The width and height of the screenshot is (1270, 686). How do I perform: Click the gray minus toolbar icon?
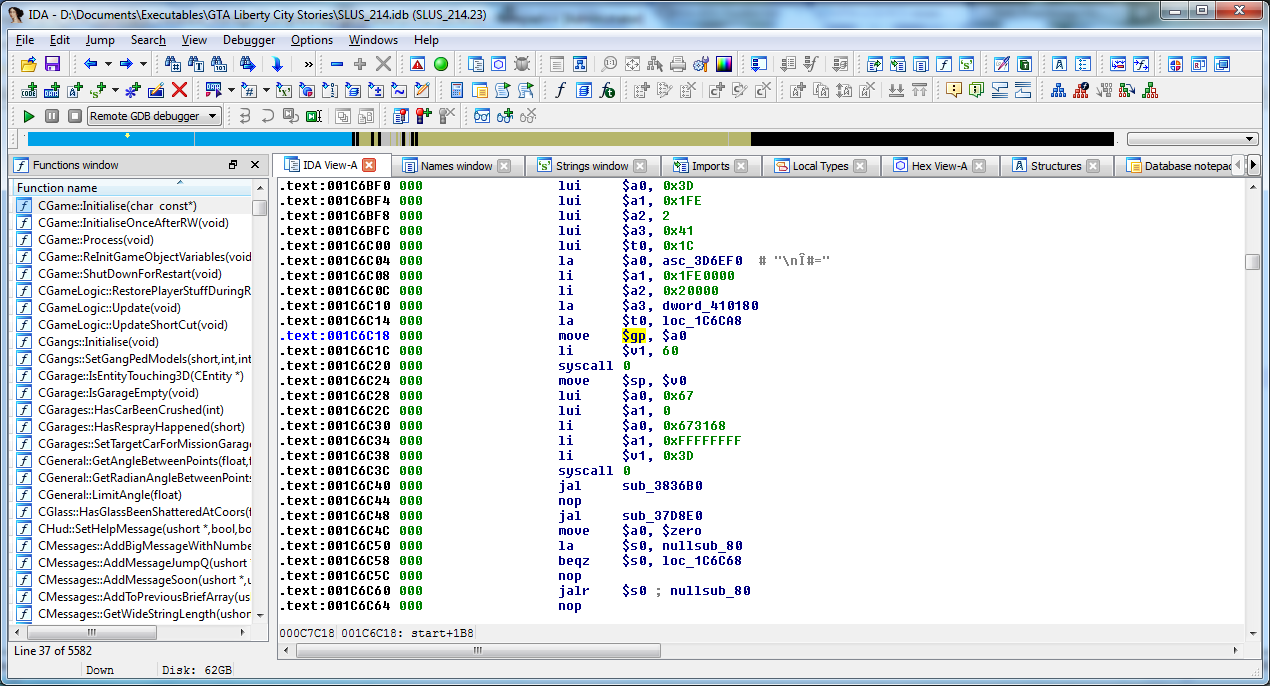pos(337,64)
